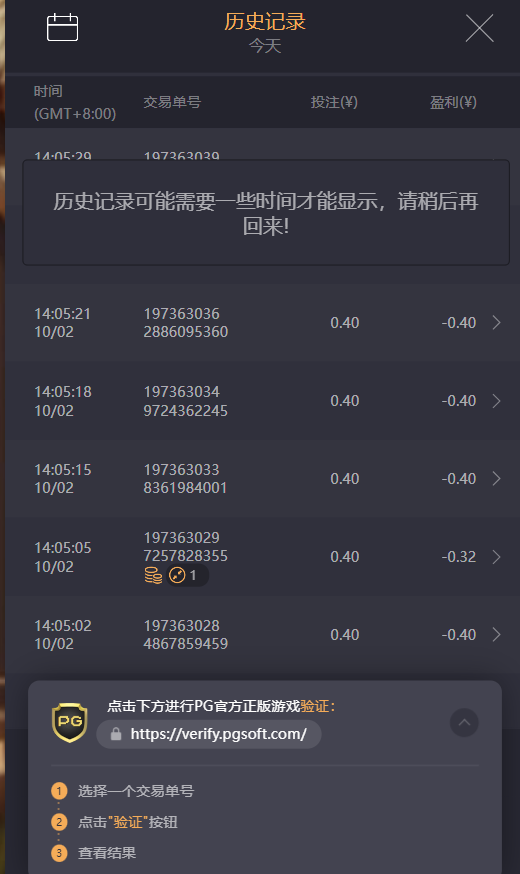520x874 pixels.
Task: Open chevron for the 14:05:15 record
Action: point(496,478)
